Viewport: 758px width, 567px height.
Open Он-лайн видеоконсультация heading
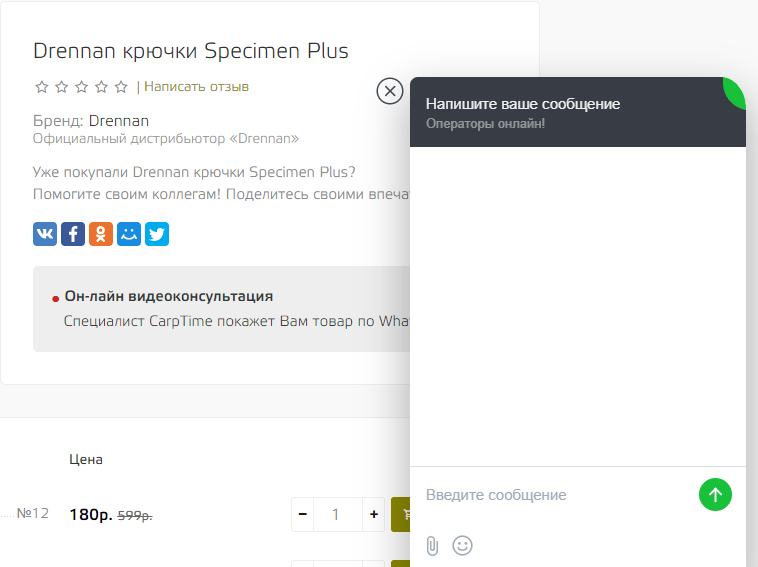[169, 296]
